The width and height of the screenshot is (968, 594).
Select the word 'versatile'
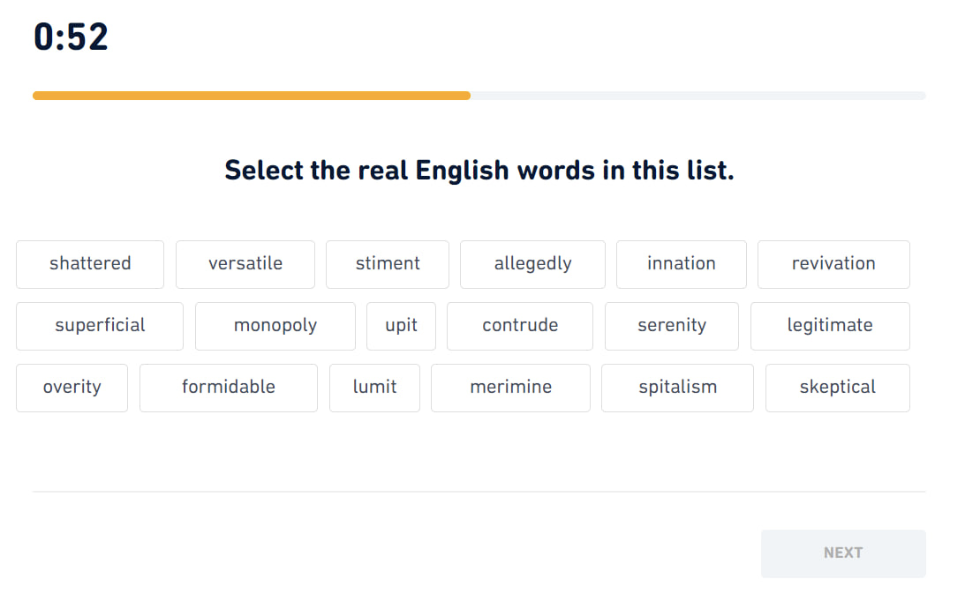245,264
